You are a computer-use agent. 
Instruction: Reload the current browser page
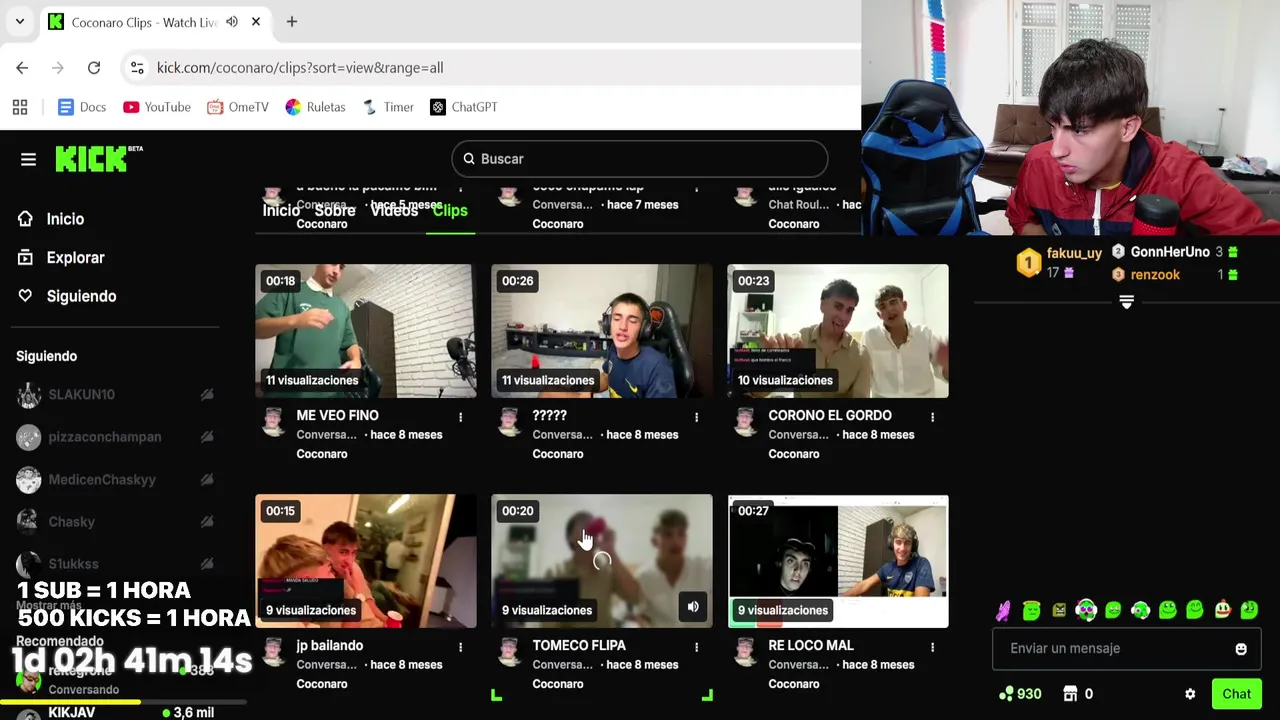tap(94, 68)
